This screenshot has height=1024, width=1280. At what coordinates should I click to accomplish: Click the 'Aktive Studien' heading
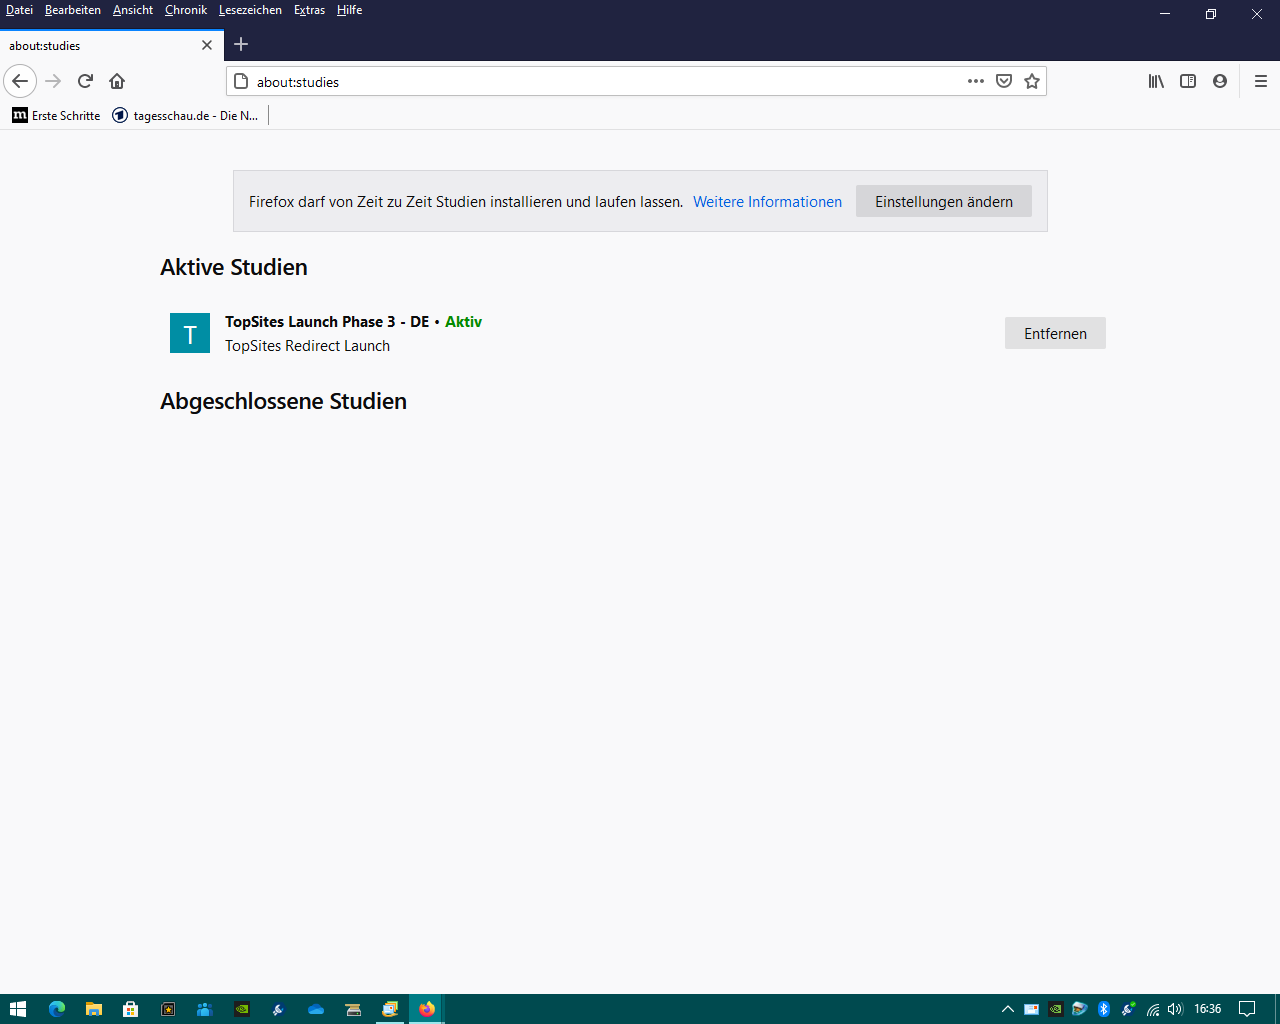pyautogui.click(x=234, y=267)
